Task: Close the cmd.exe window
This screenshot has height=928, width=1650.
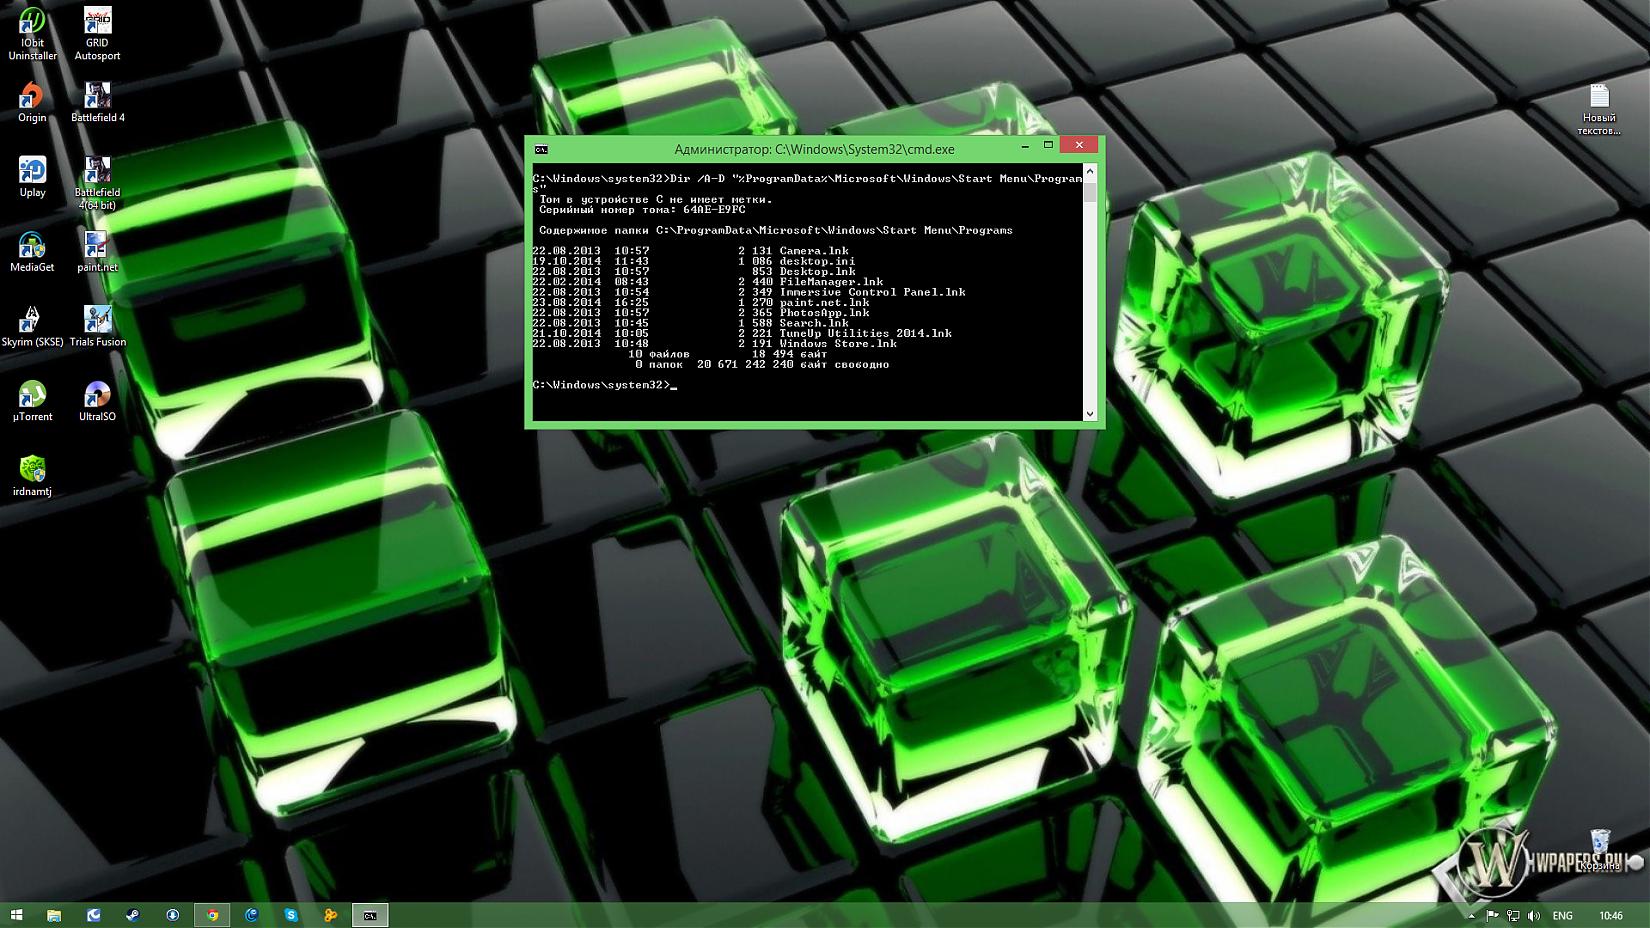Action: pyautogui.click(x=1079, y=145)
